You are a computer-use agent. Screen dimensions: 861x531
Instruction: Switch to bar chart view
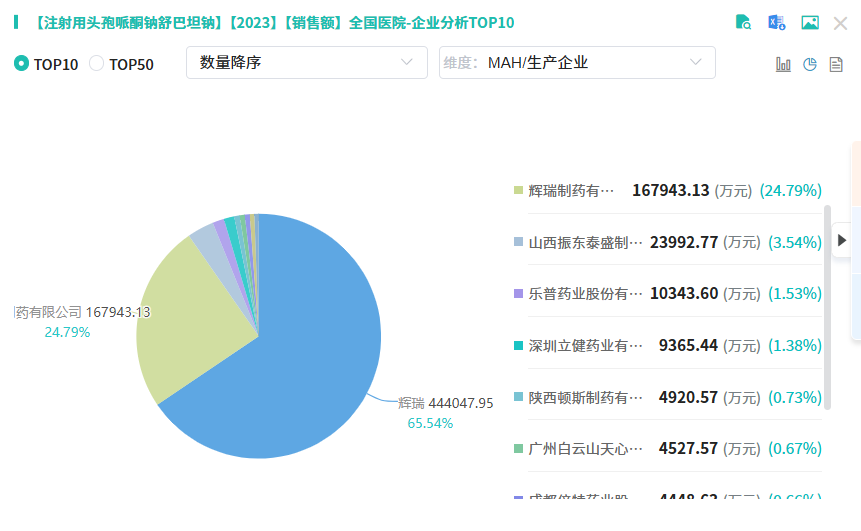pos(783,64)
